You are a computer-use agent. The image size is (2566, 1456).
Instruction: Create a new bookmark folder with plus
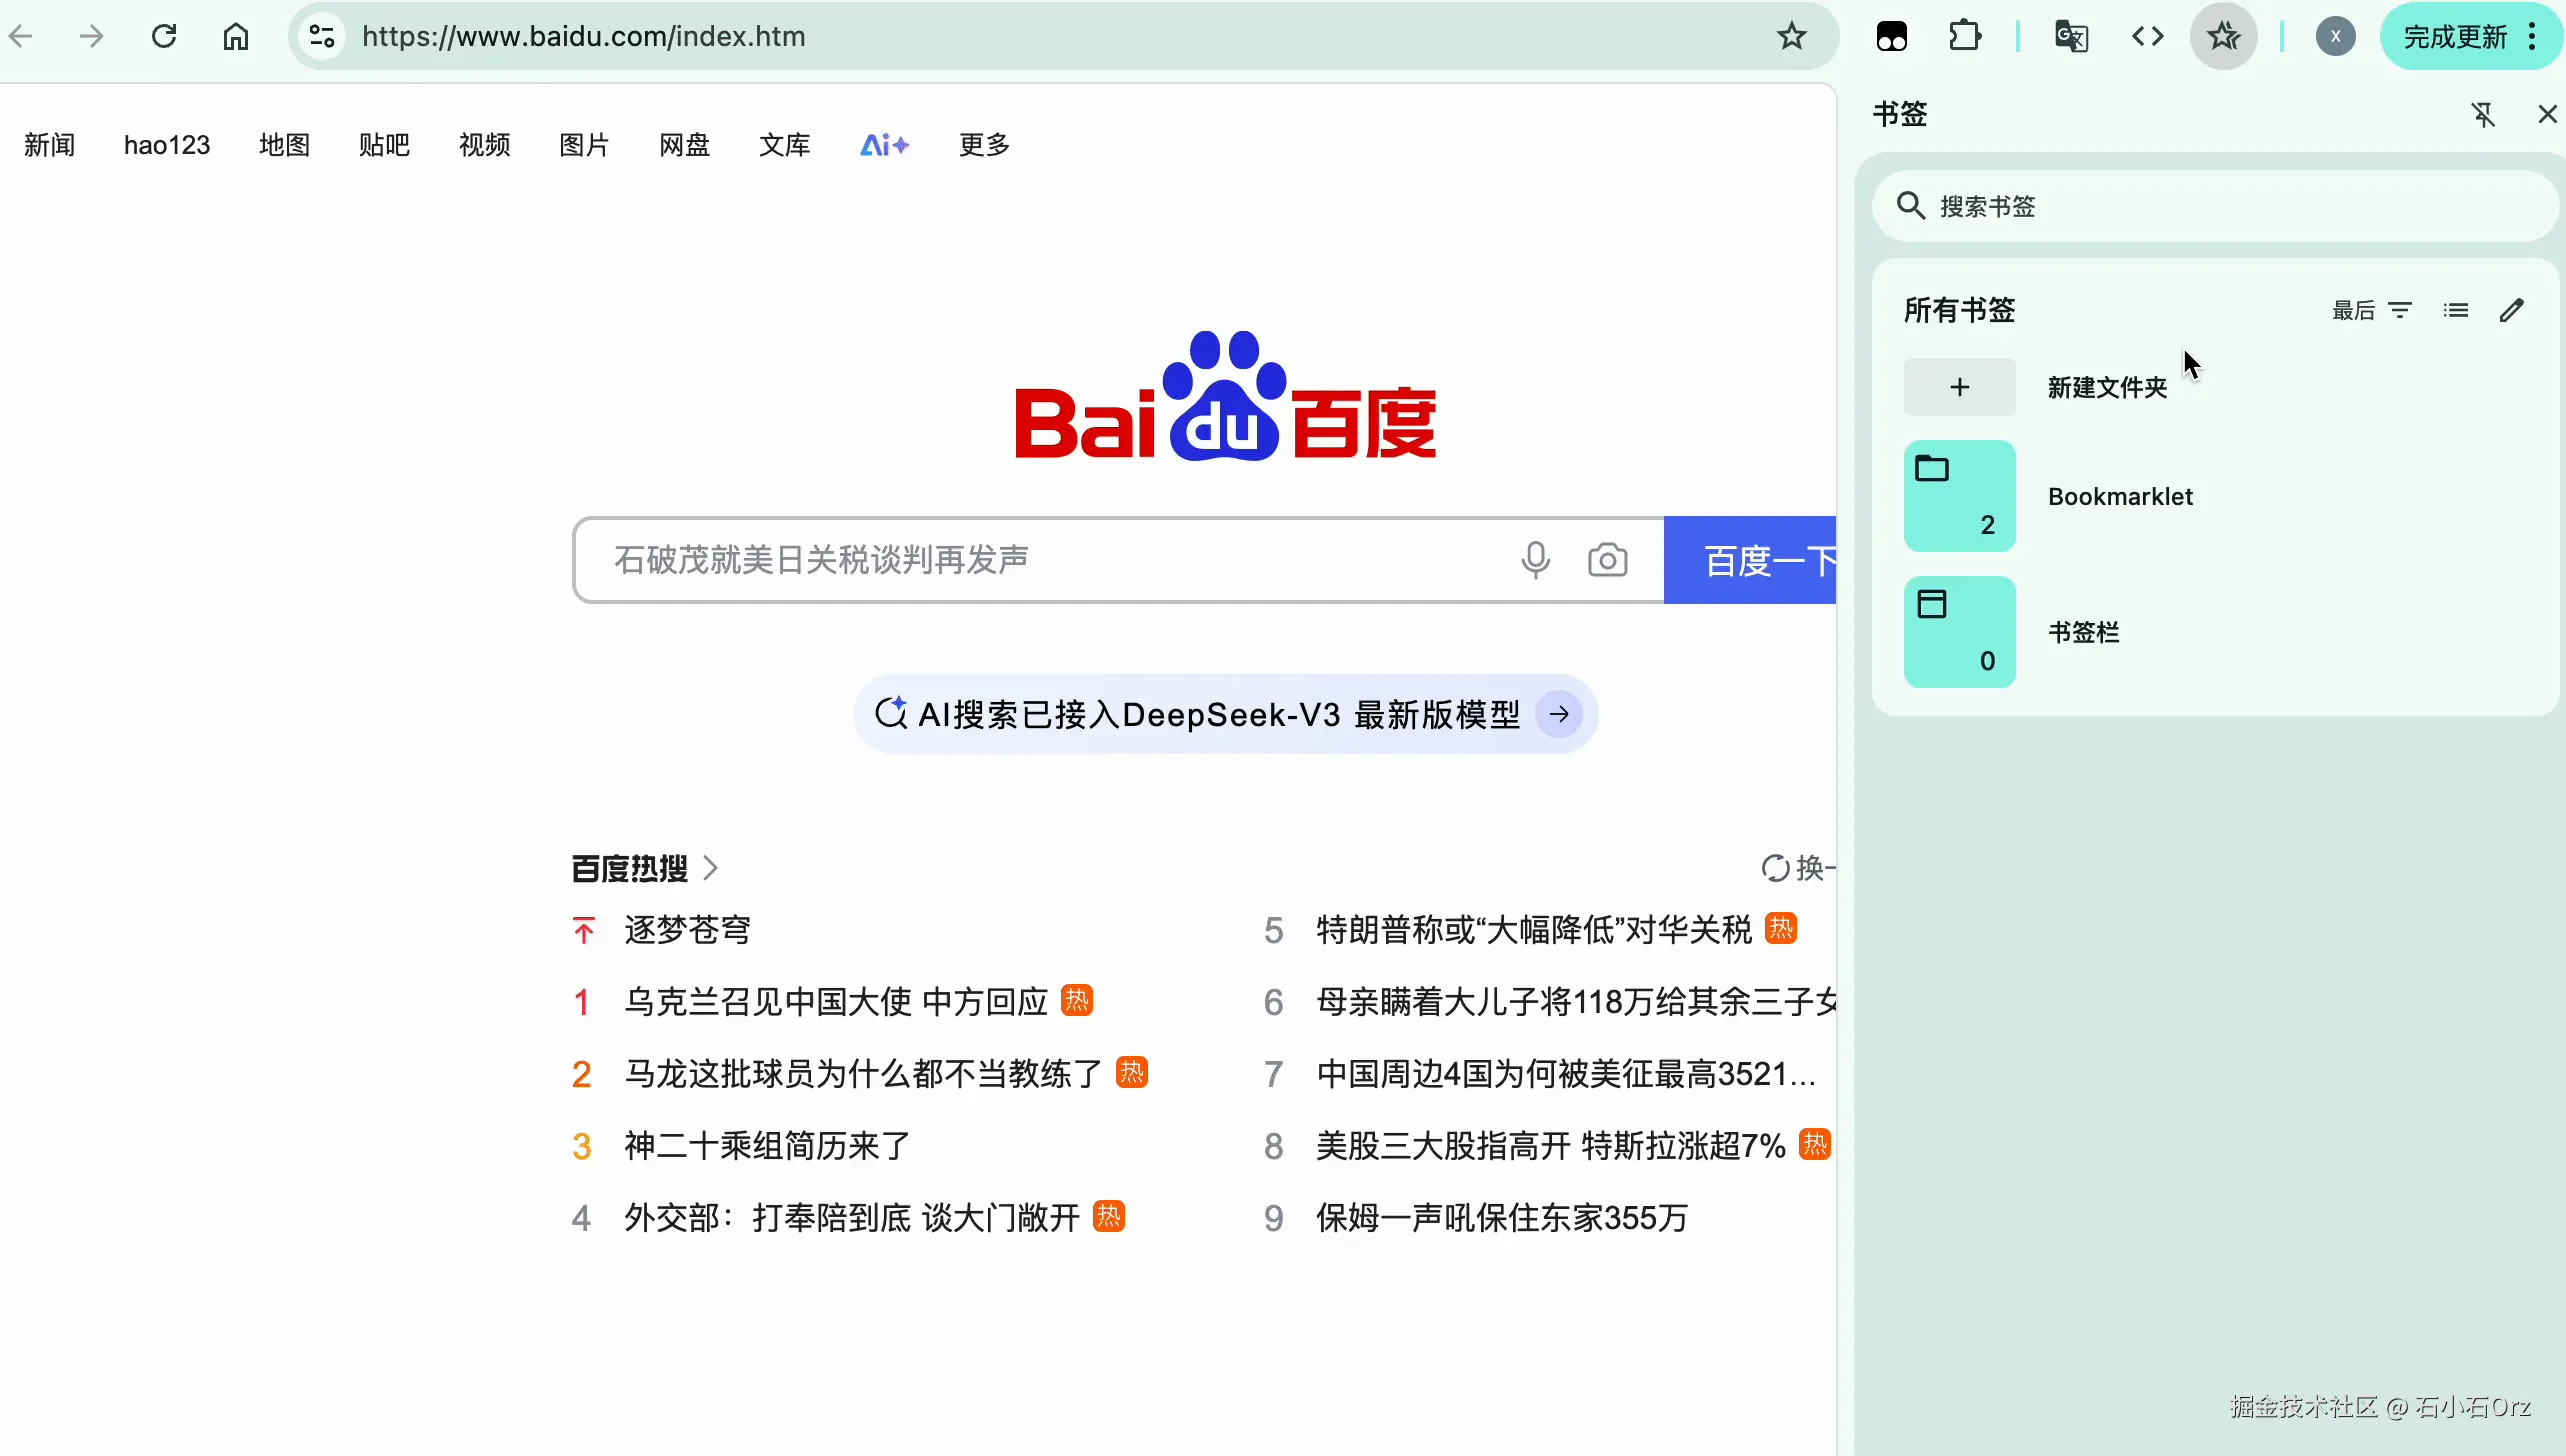[1959, 388]
